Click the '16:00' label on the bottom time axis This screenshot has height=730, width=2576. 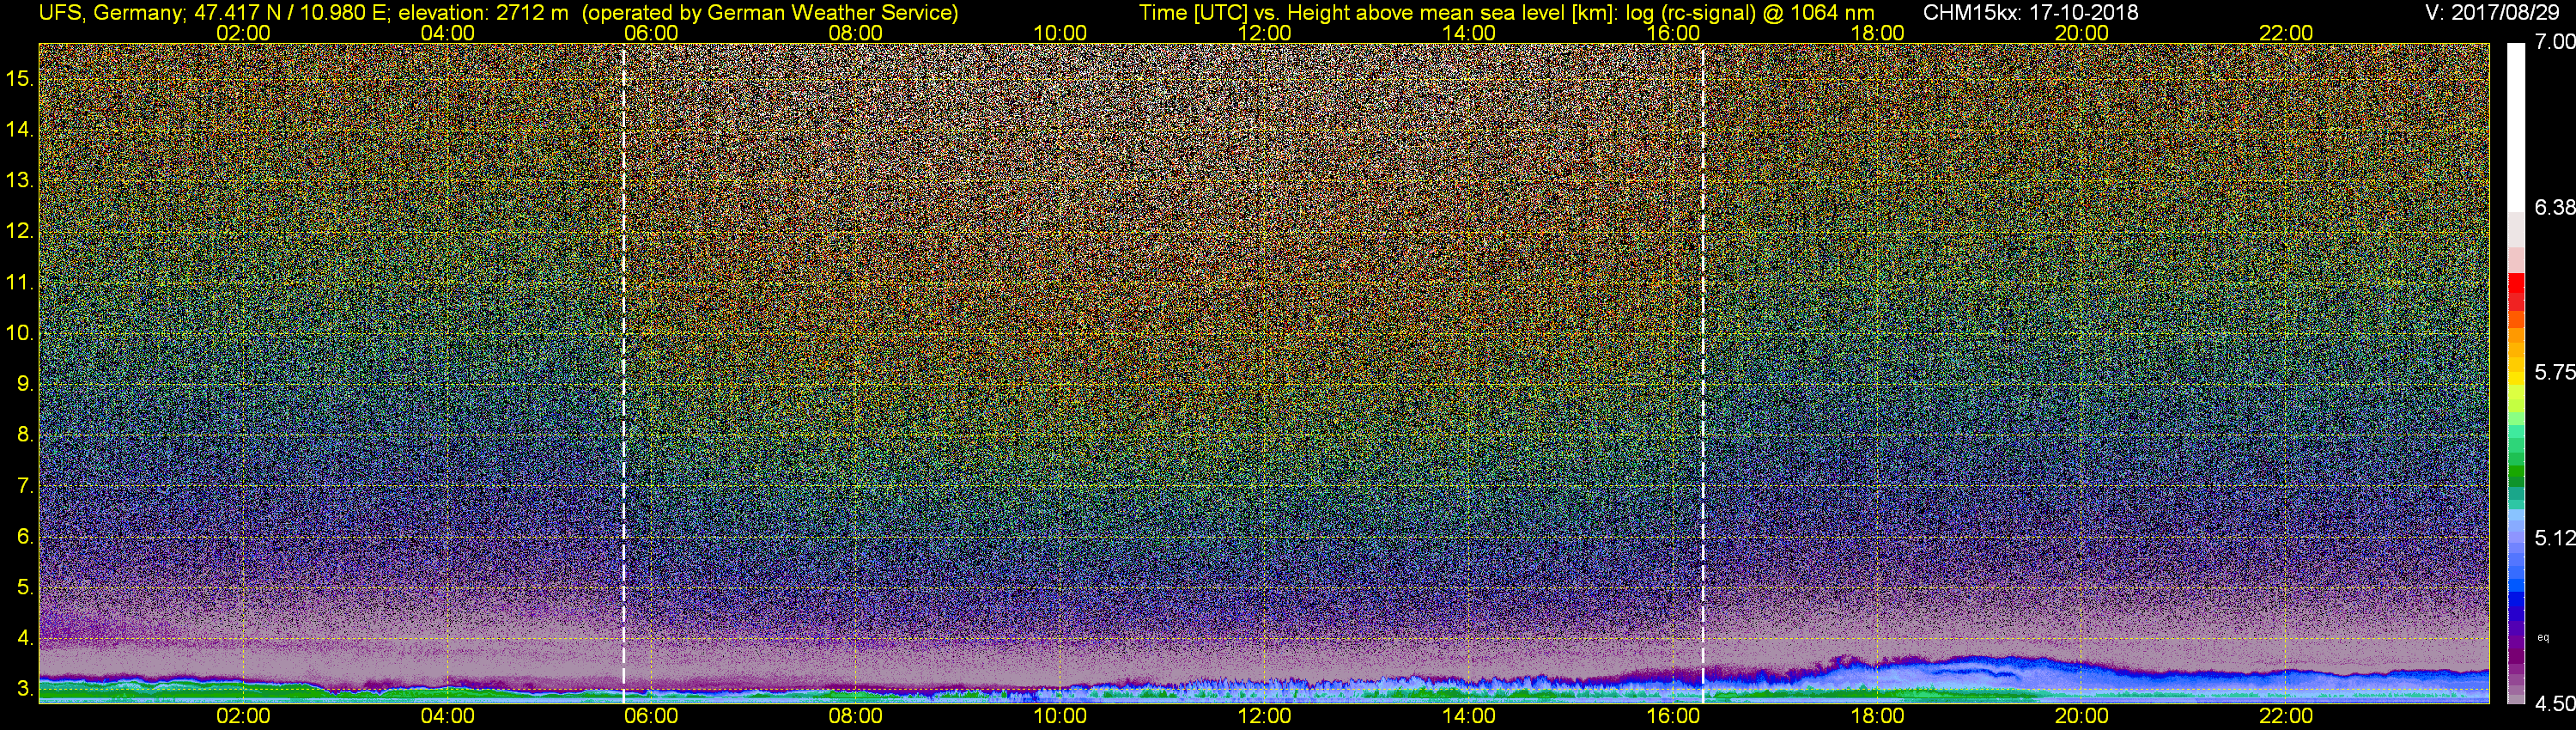pos(1673,717)
